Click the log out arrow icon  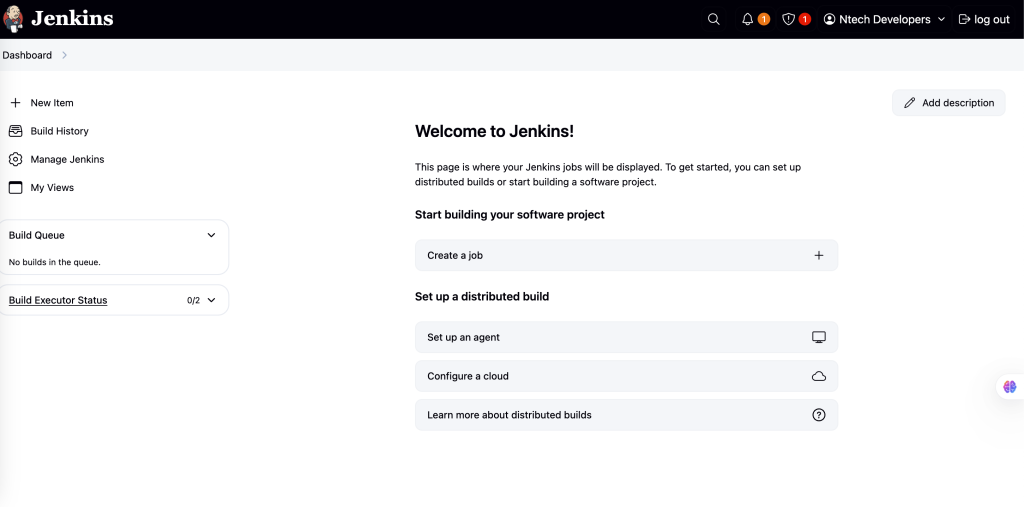pos(965,20)
